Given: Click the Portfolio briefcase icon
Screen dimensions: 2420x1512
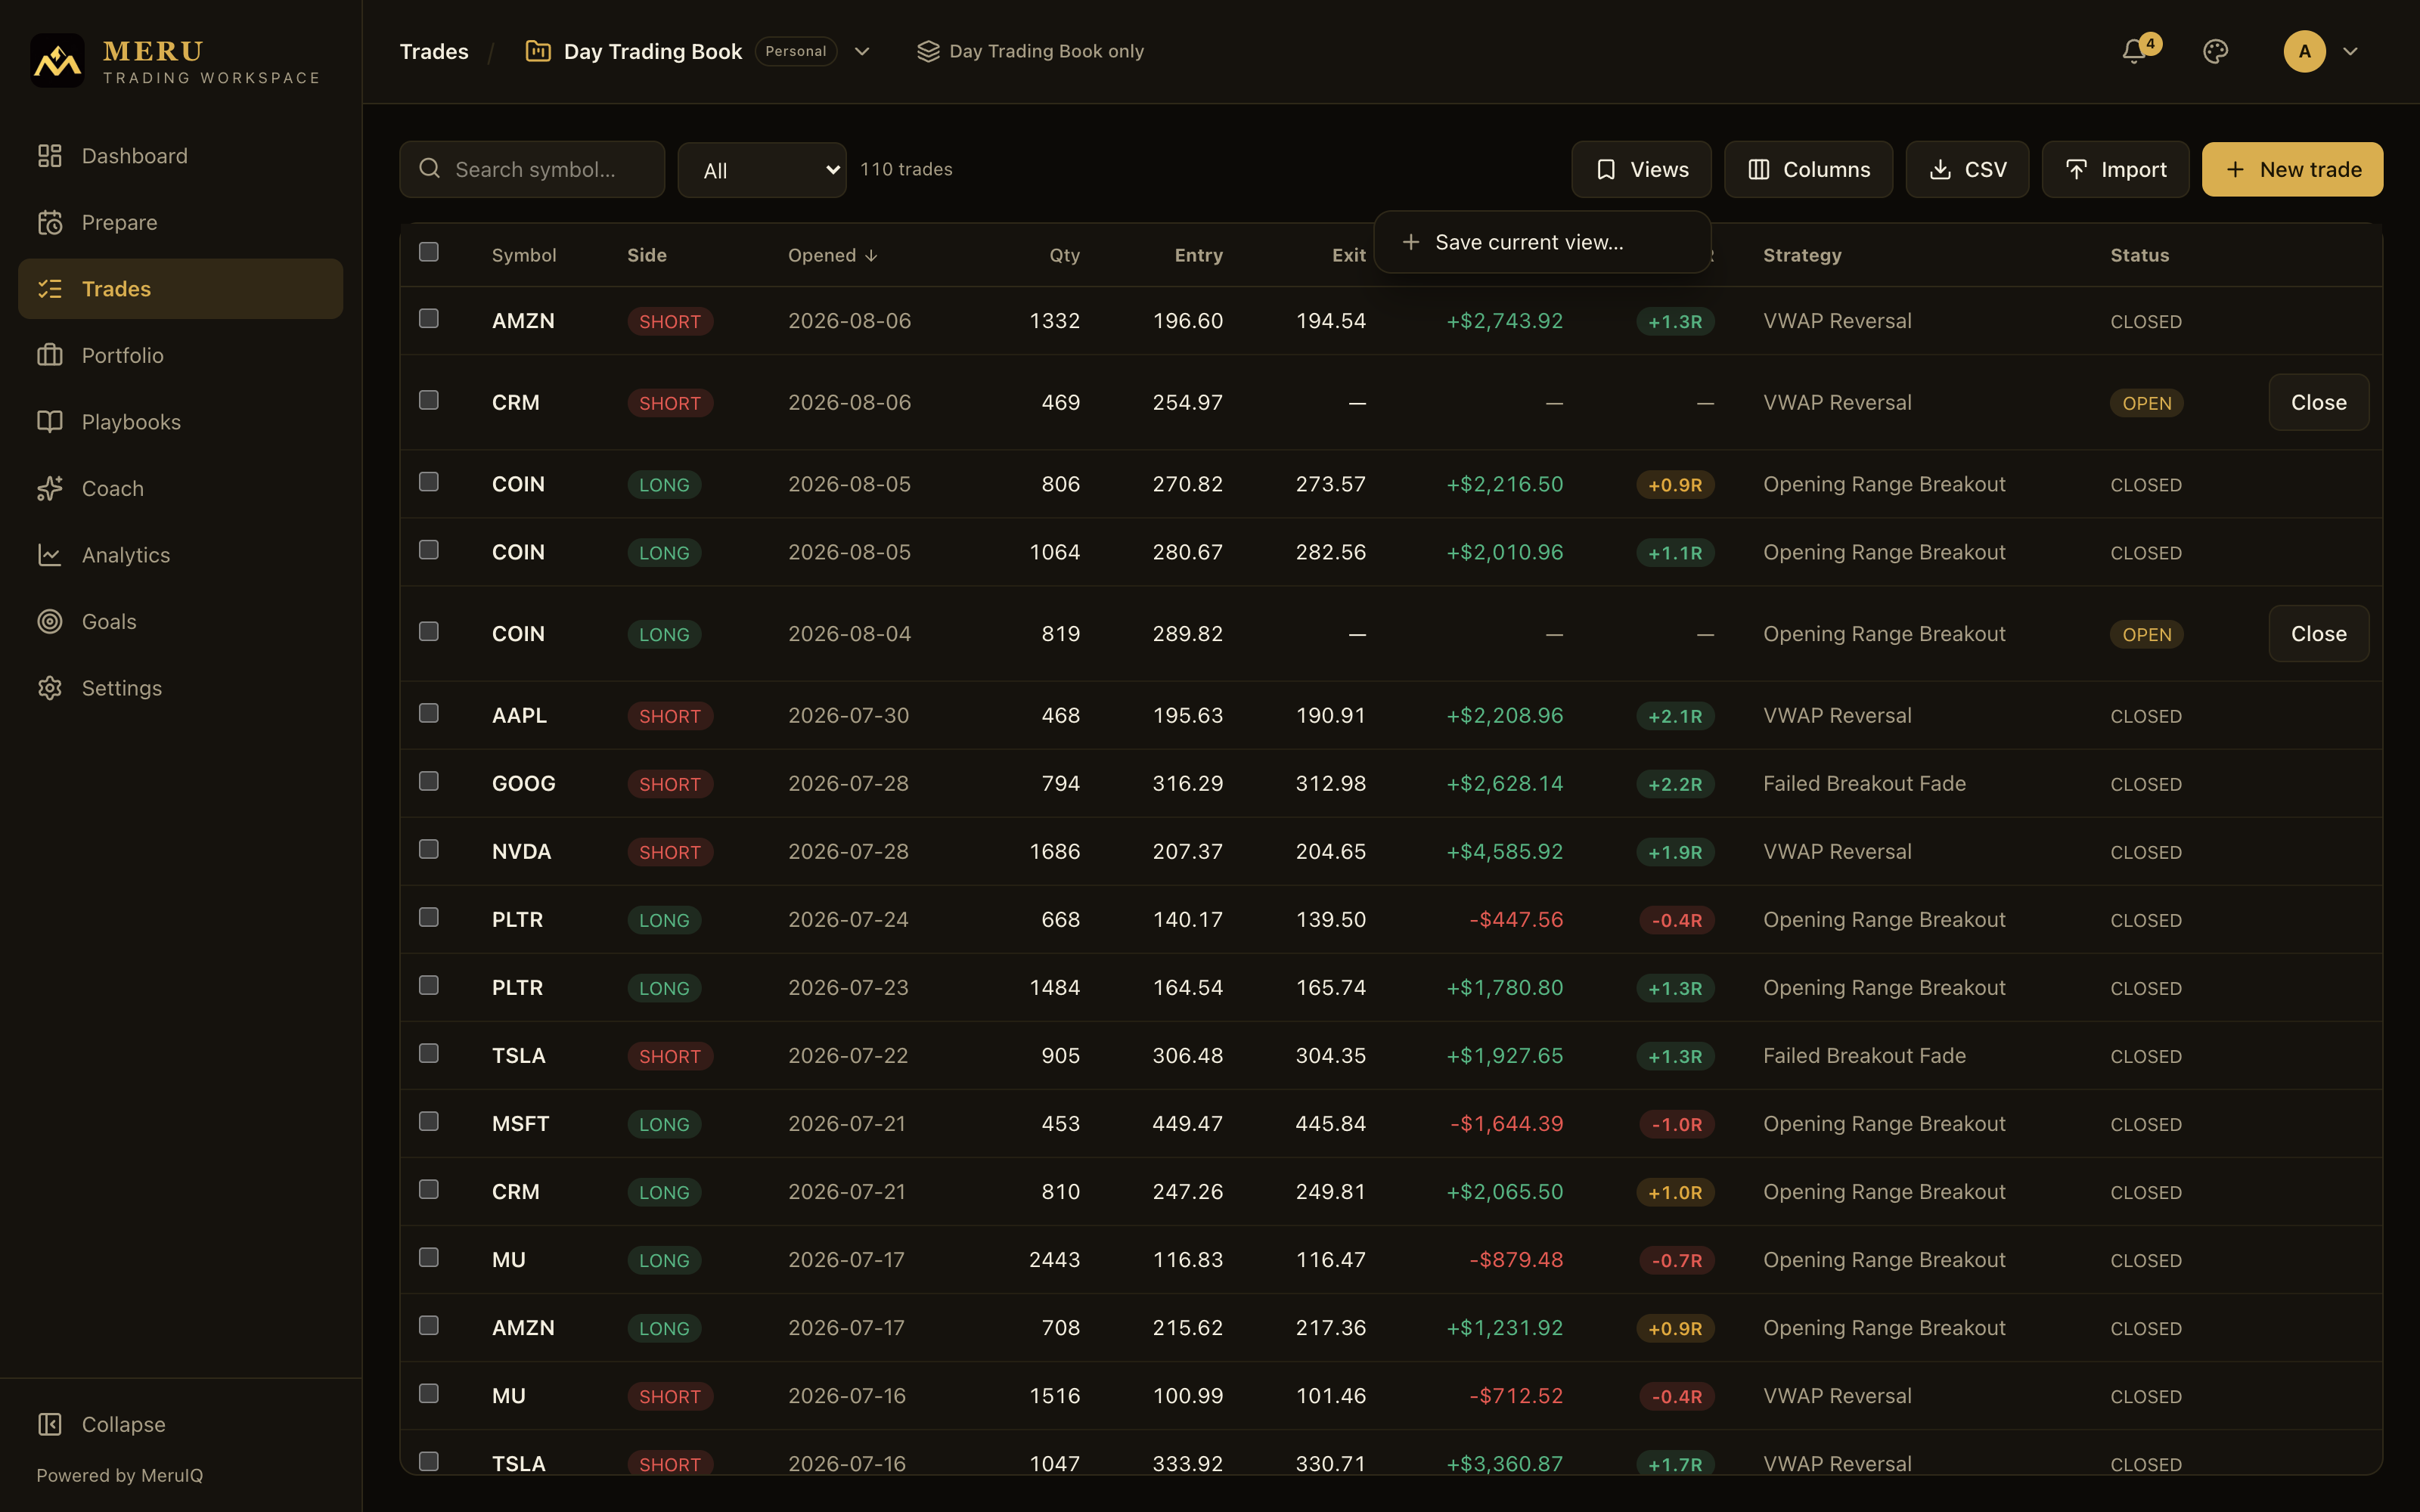Looking at the screenshot, I should click(50, 355).
